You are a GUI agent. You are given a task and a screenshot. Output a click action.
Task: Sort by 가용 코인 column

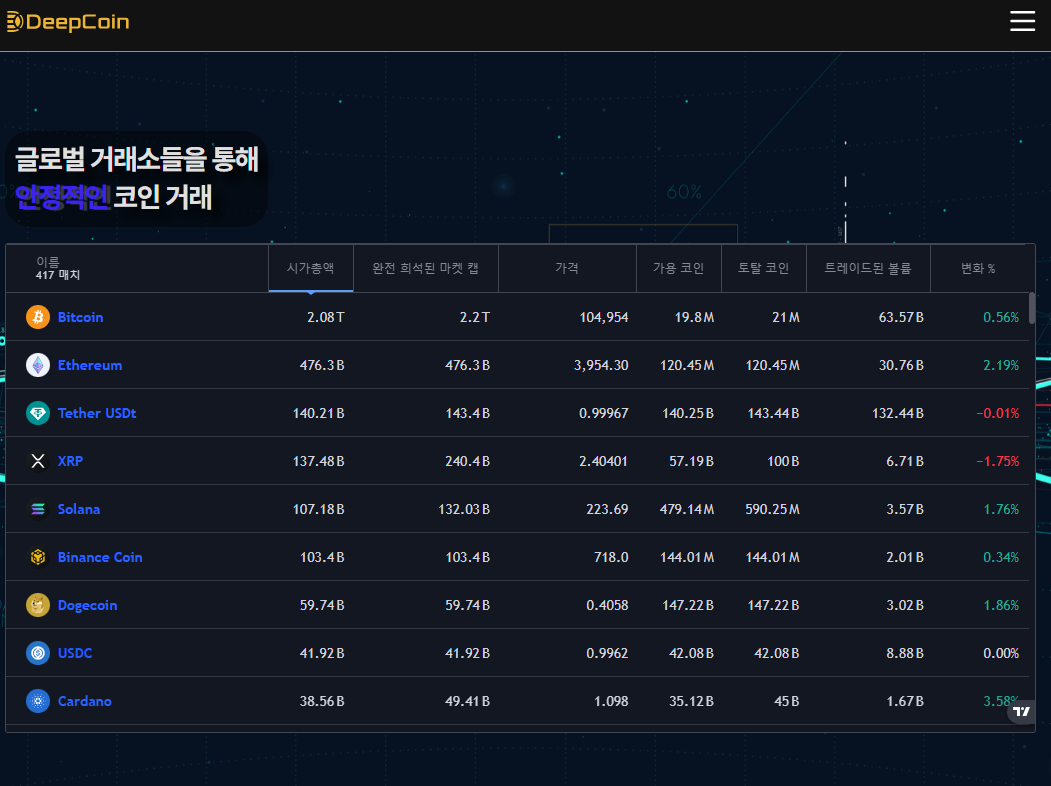(678, 268)
